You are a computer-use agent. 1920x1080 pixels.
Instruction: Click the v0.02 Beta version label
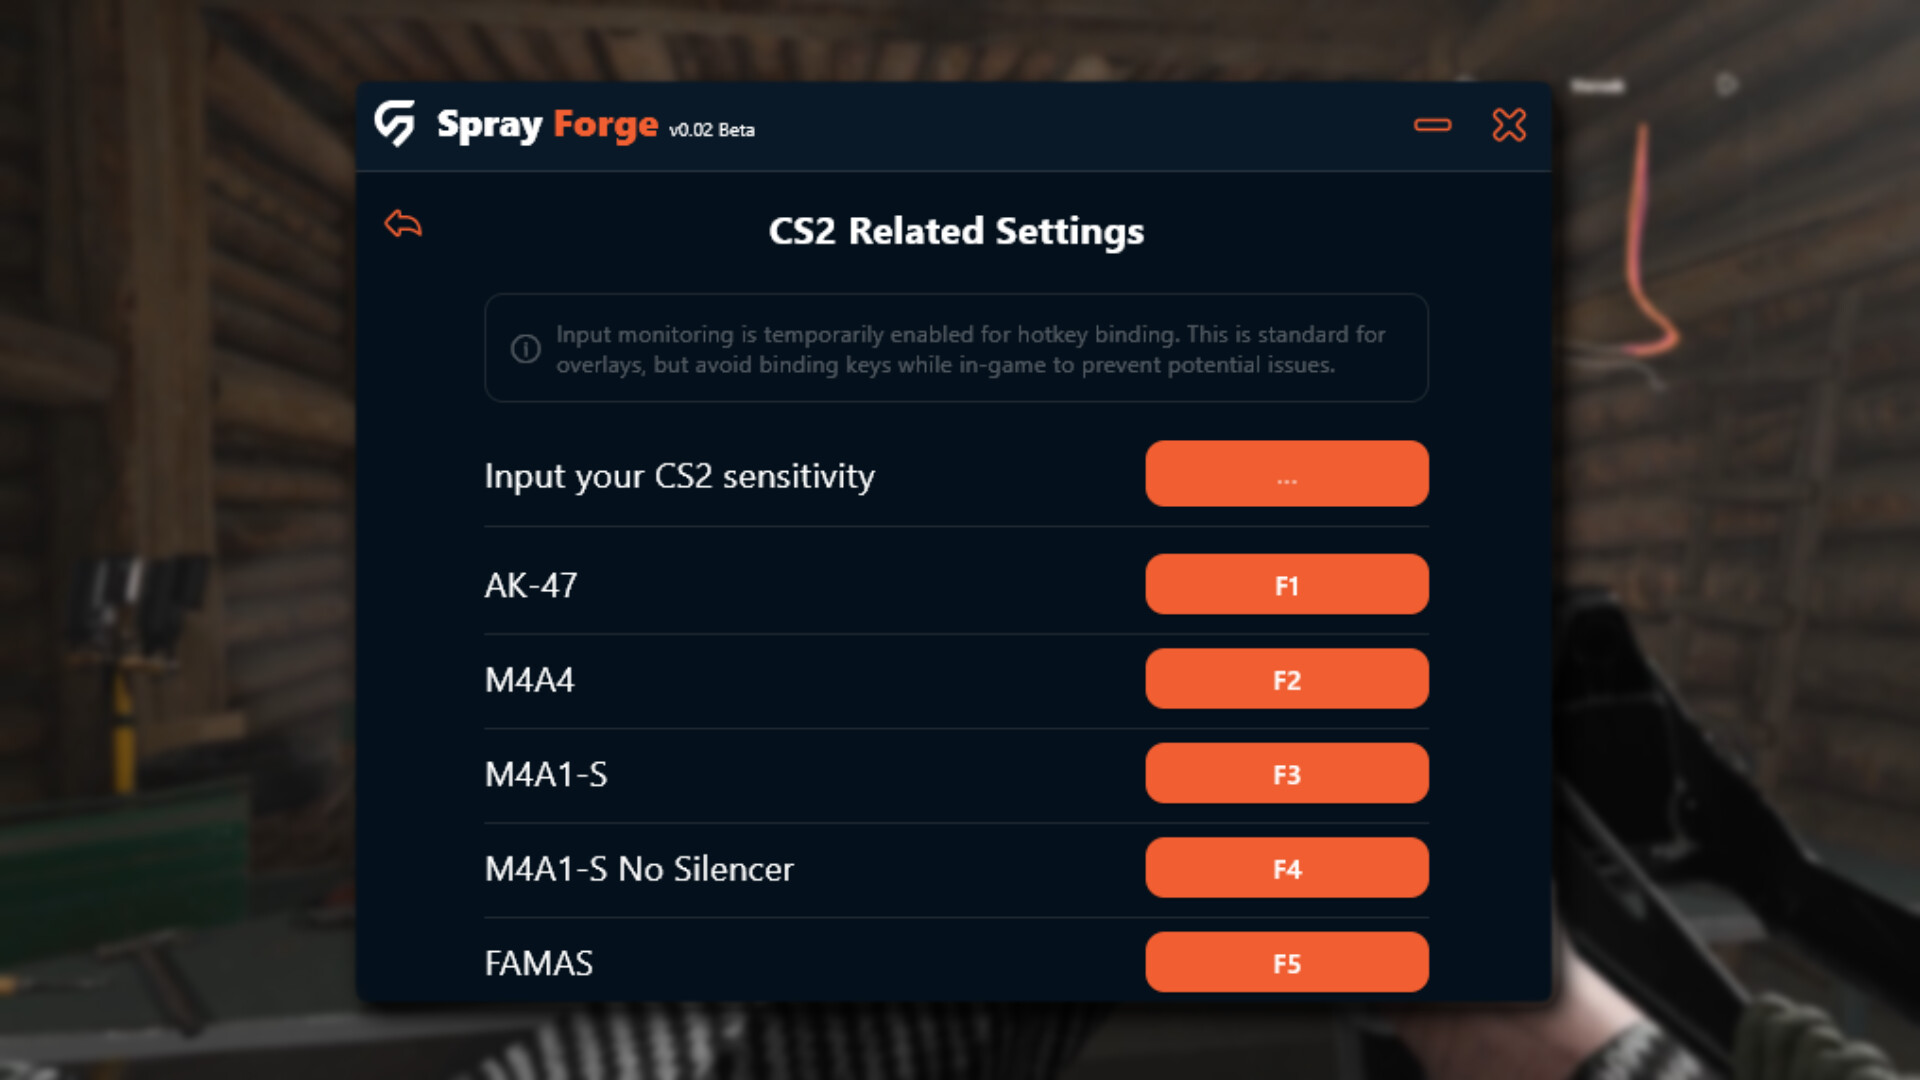pyautogui.click(x=712, y=130)
